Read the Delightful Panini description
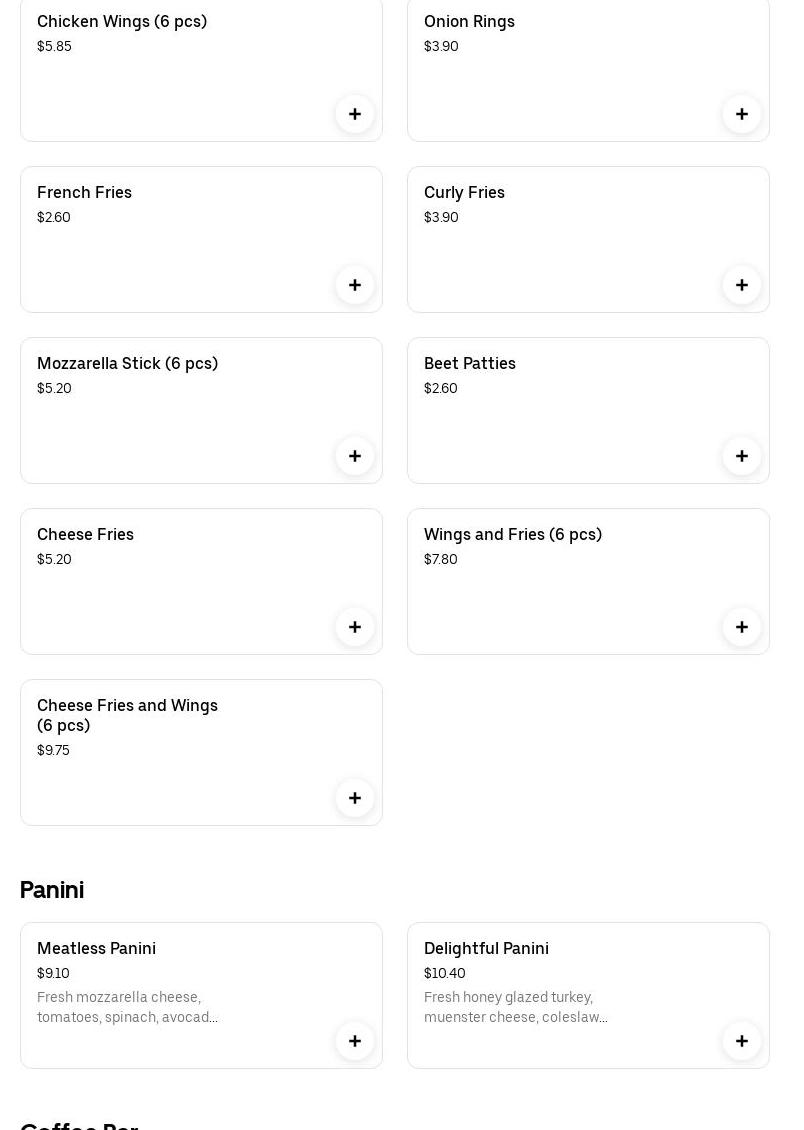This screenshot has height=1130, width=804. [515, 1007]
